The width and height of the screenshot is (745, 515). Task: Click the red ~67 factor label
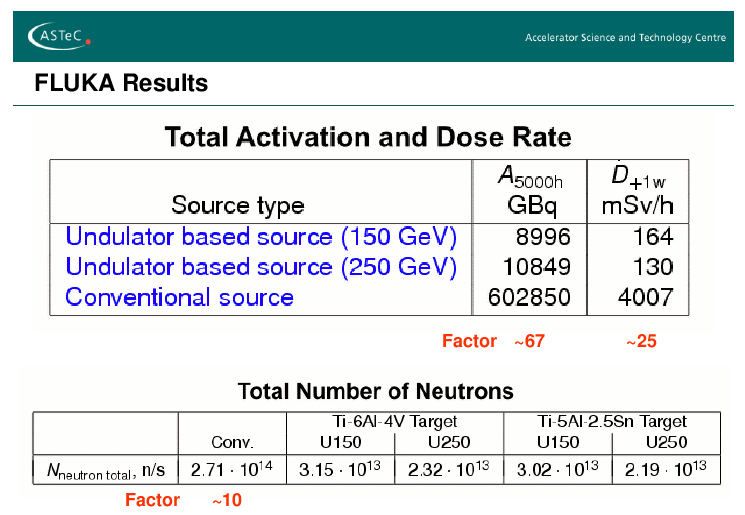tap(529, 342)
